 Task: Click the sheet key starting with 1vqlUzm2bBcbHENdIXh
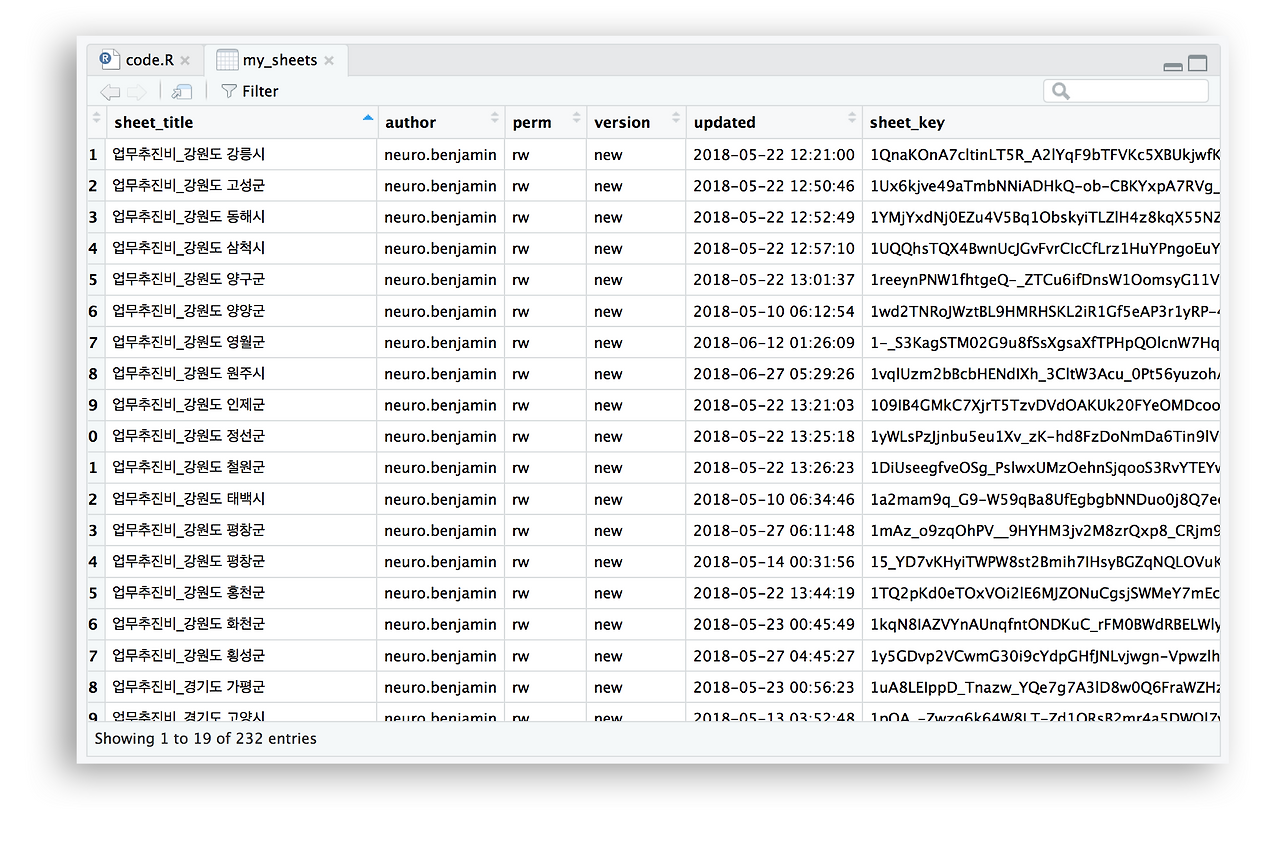[1045, 373]
